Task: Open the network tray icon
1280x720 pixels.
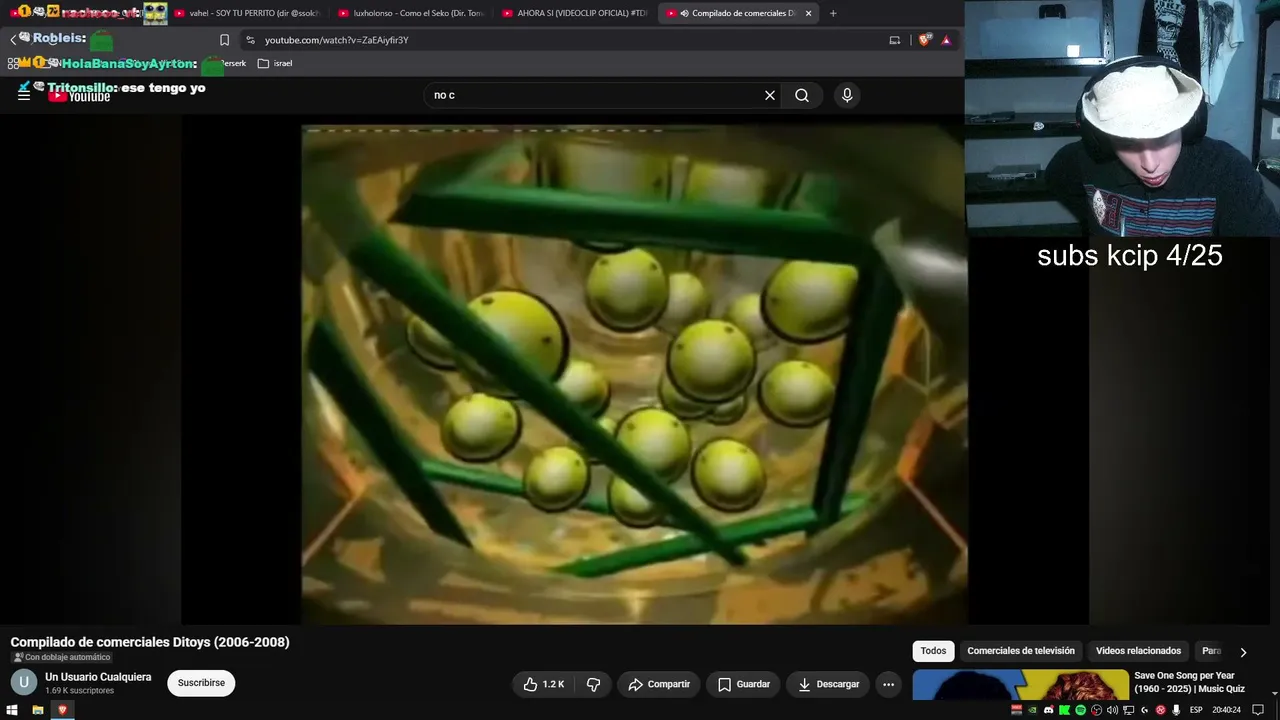Action: (1128, 710)
